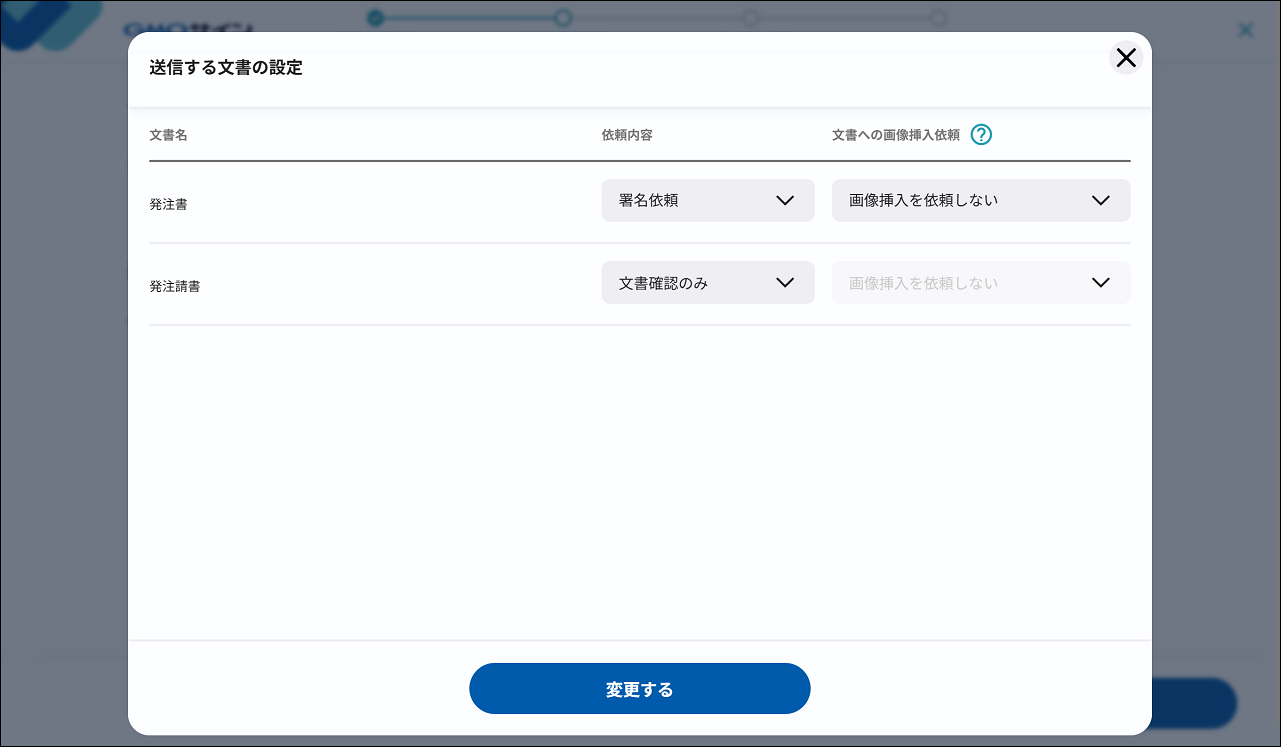Click the dimmed blue button behind the dialog
The width and height of the screenshot is (1281, 747).
coord(1195,702)
